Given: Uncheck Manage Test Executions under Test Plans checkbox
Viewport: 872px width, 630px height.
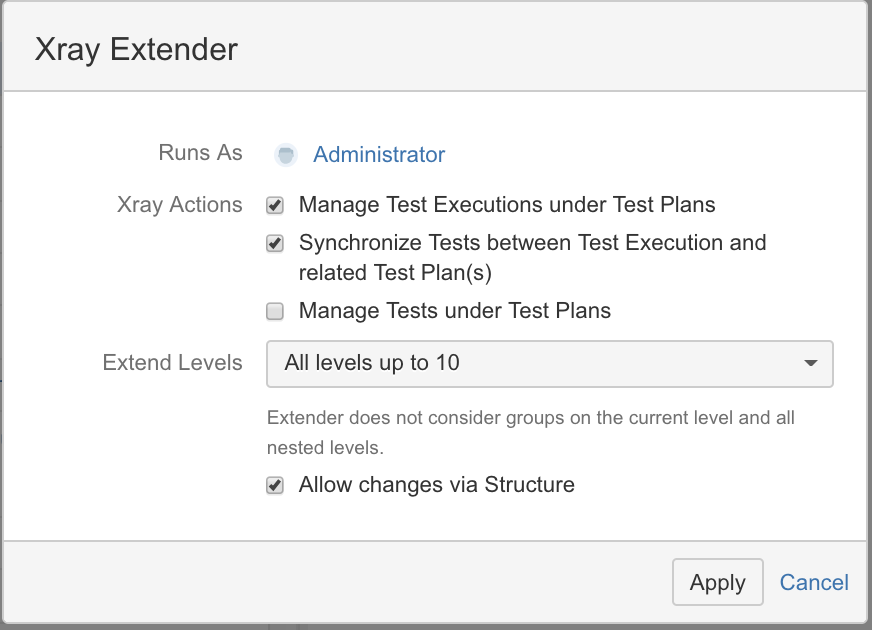Looking at the screenshot, I should [x=275, y=205].
